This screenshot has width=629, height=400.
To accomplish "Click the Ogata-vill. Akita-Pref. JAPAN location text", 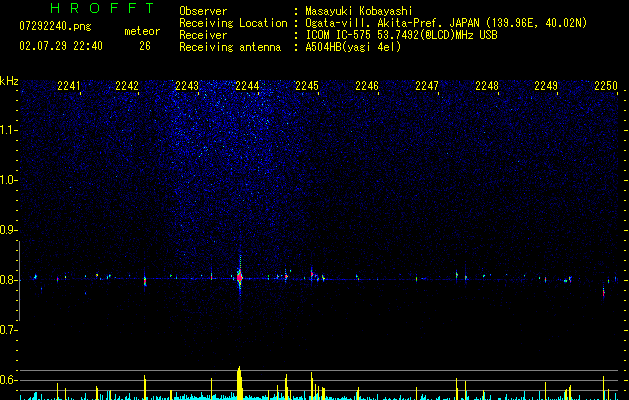I will (x=446, y=23).
